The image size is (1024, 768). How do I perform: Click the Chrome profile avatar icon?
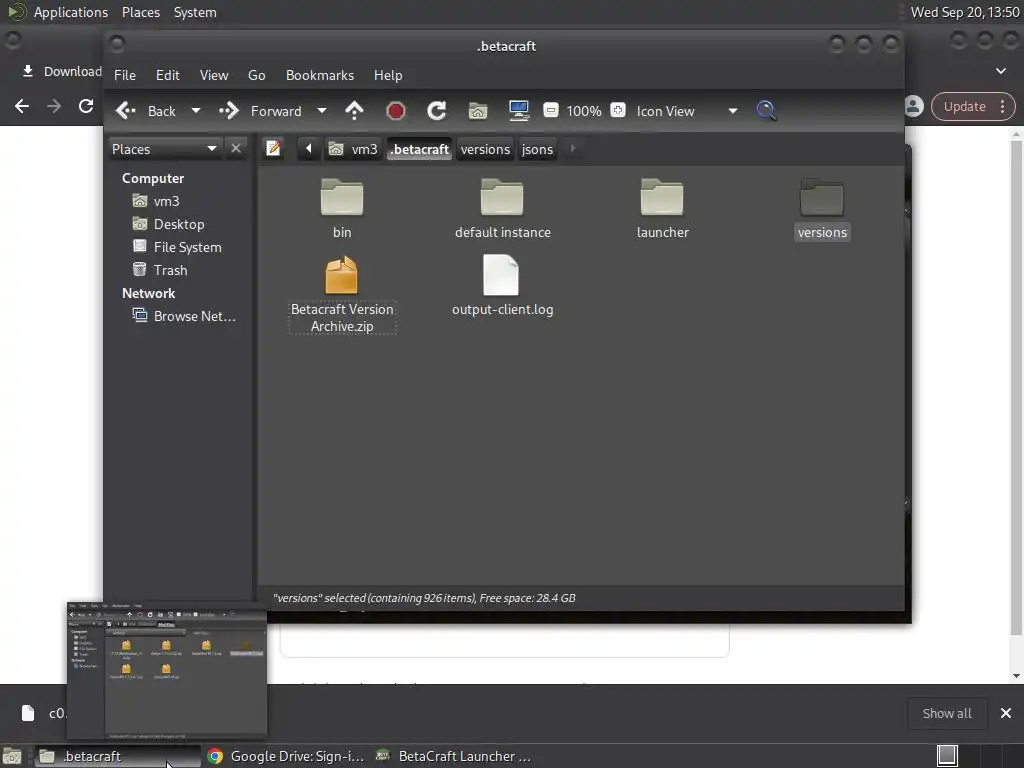[x=914, y=106]
